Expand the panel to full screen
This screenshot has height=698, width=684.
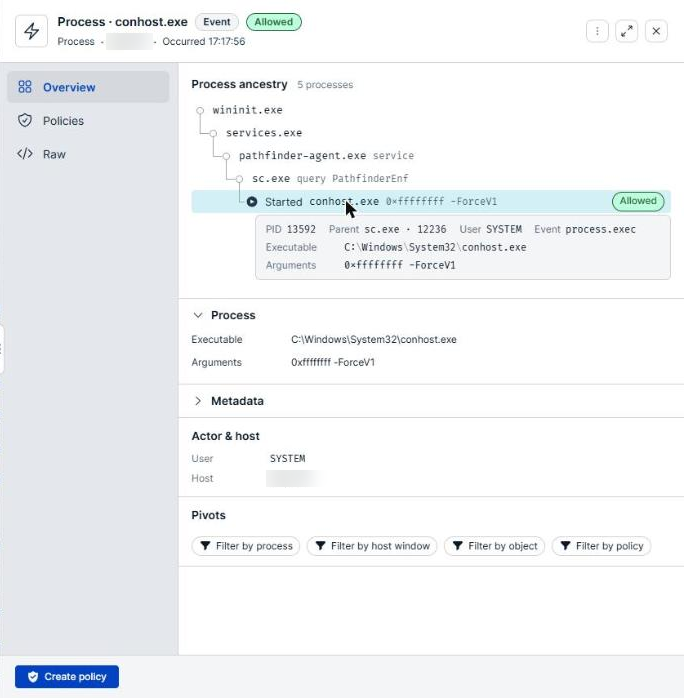coord(627,31)
